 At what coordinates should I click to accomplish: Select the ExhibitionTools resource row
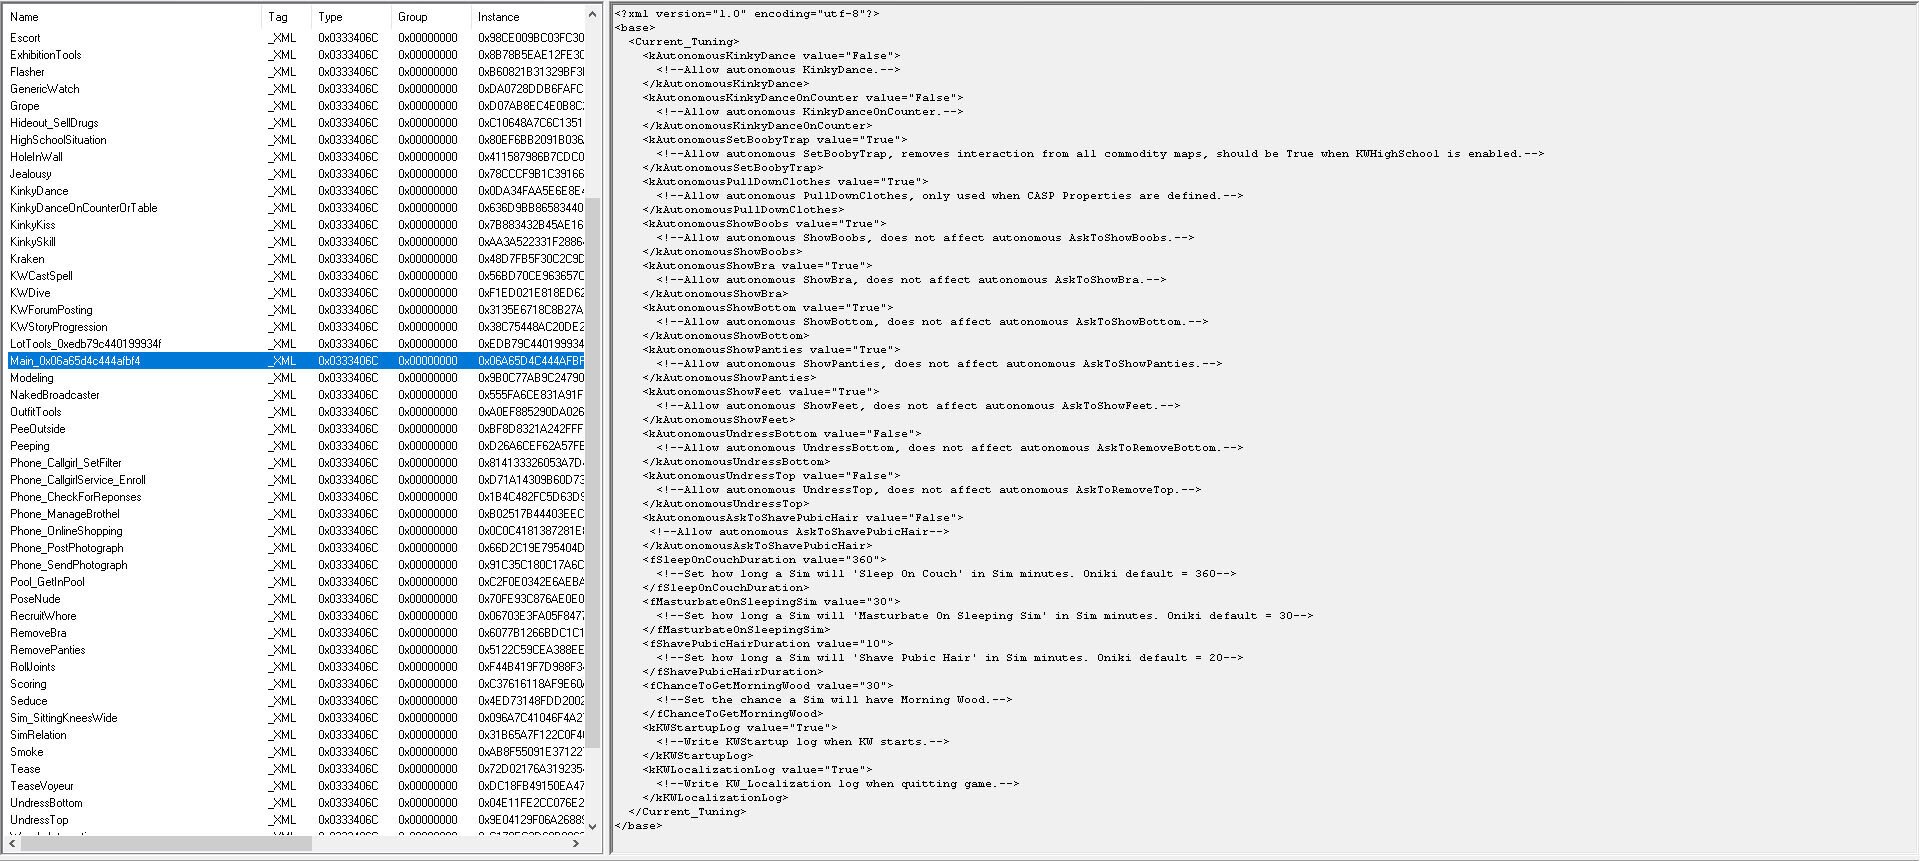click(296, 55)
